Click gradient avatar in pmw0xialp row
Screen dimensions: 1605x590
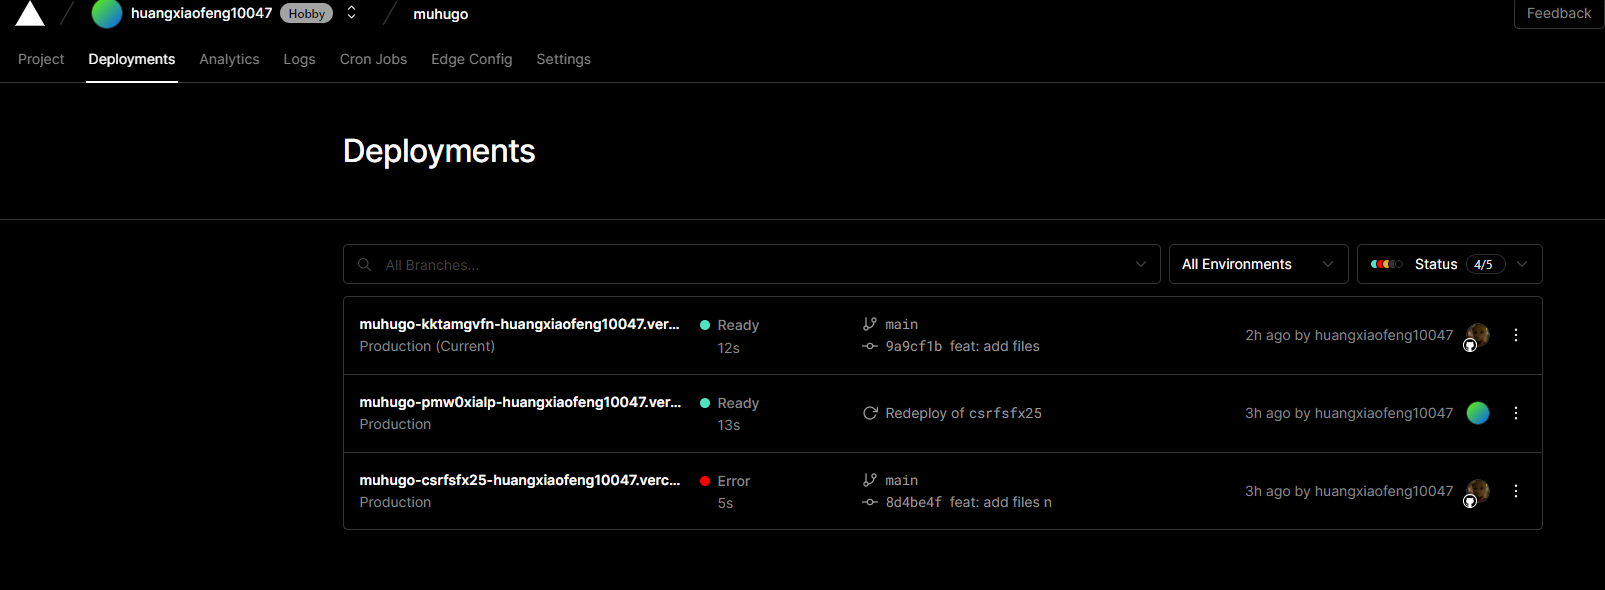pyautogui.click(x=1478, y=413)
